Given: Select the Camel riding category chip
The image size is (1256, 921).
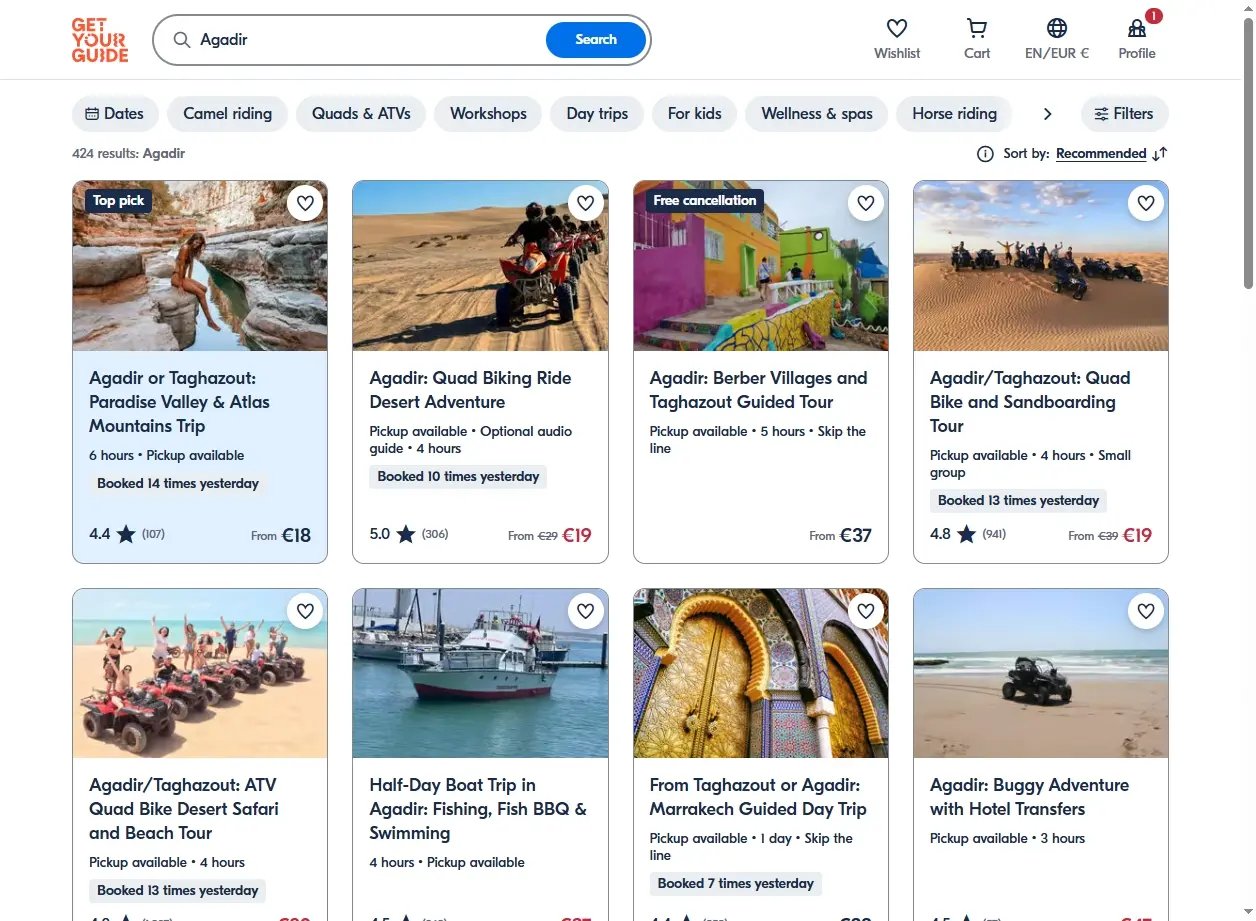Looking at the screenshot, I should point(227,114).
